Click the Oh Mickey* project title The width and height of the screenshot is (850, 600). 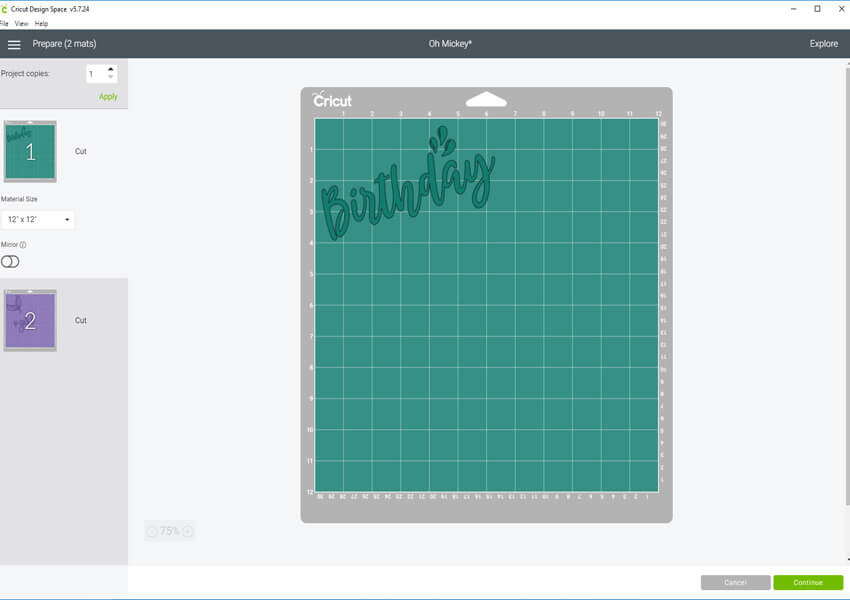click(x=450, y=44)
